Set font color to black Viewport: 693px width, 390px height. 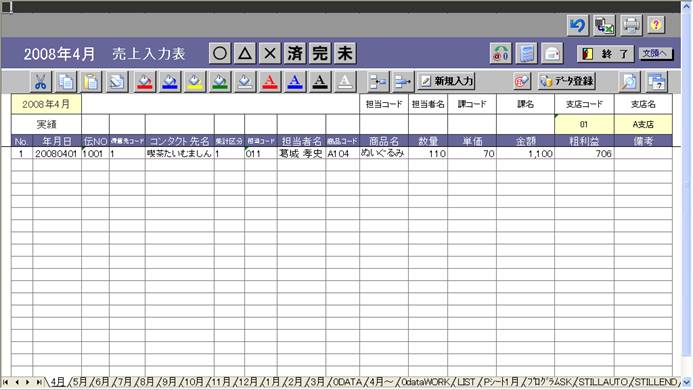point(320,82)
